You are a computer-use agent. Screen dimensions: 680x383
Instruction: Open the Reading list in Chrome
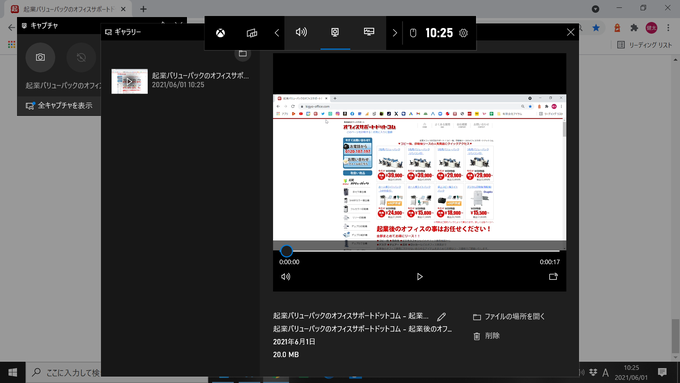644,45
